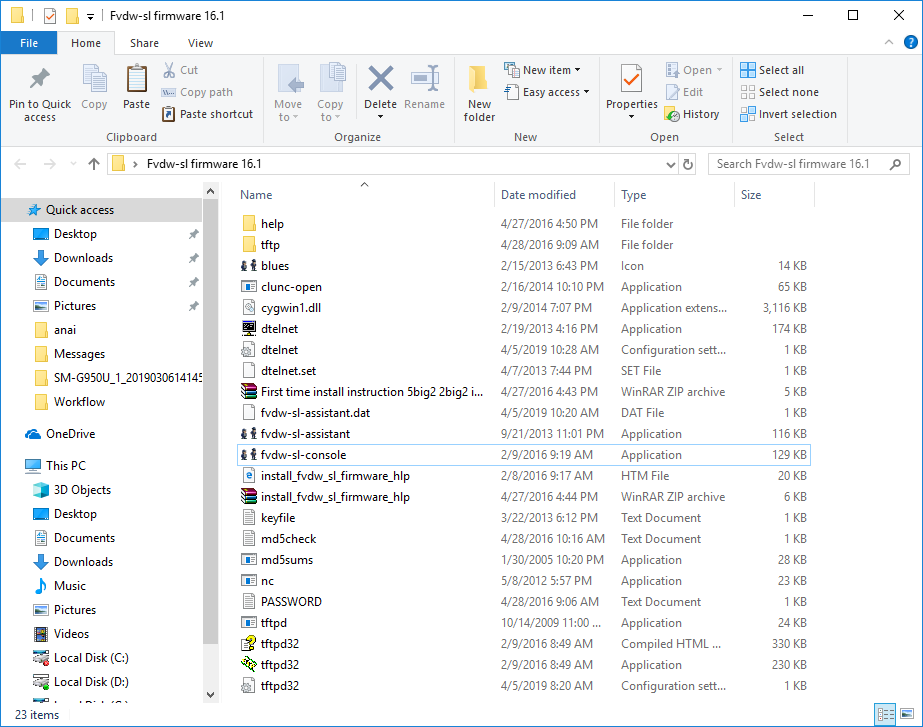Select This PC in navigation pane
Image resolution: width=923 pixels, height=727 pixels.
pos(66,466)
